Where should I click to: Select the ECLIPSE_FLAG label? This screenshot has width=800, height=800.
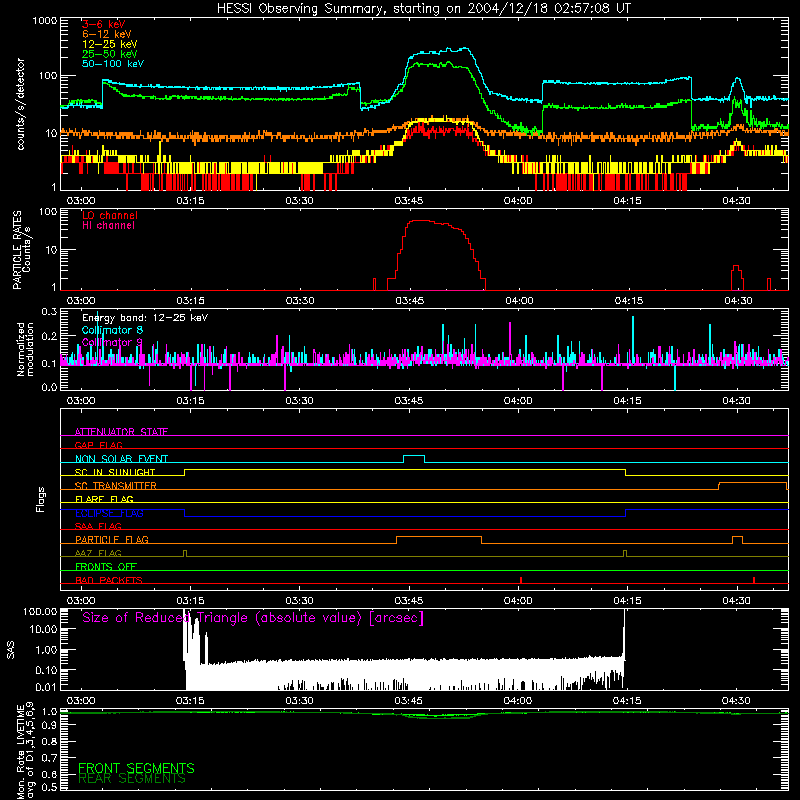click(x=109, y=513)
